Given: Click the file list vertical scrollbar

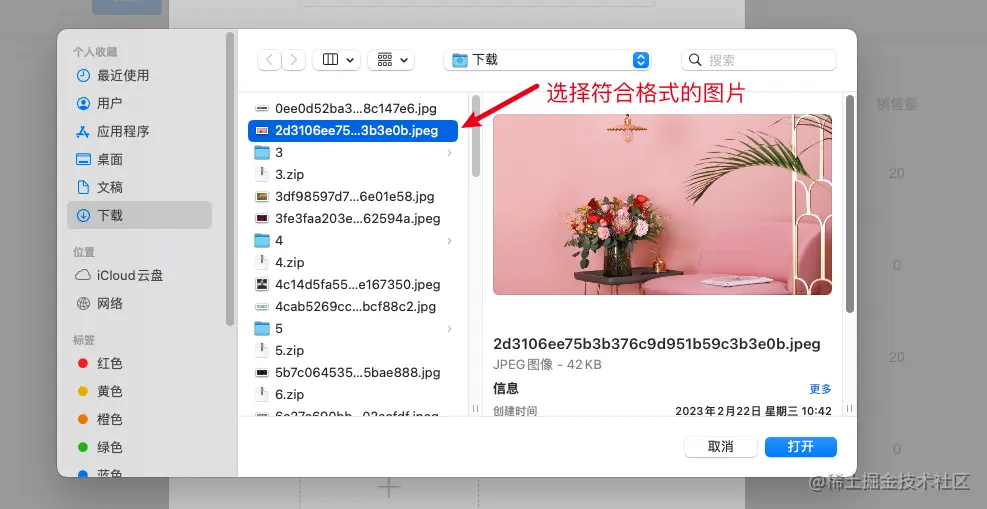Looking at the screenshot, I should pyautogui.click(x=476, y=135).
